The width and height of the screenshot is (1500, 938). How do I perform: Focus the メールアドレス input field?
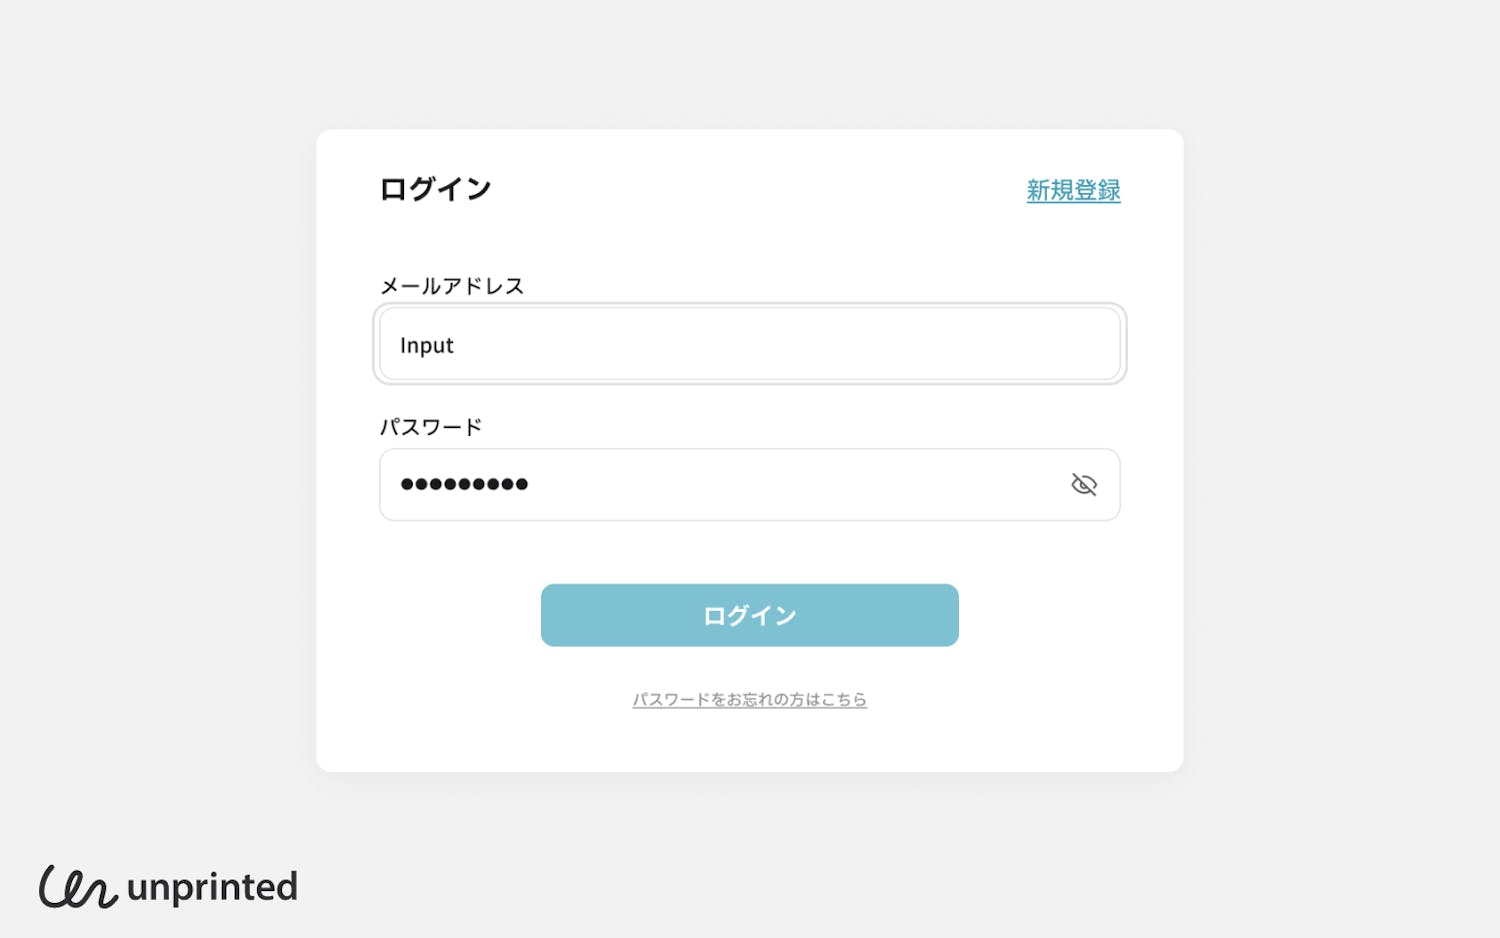pos(749,344)
